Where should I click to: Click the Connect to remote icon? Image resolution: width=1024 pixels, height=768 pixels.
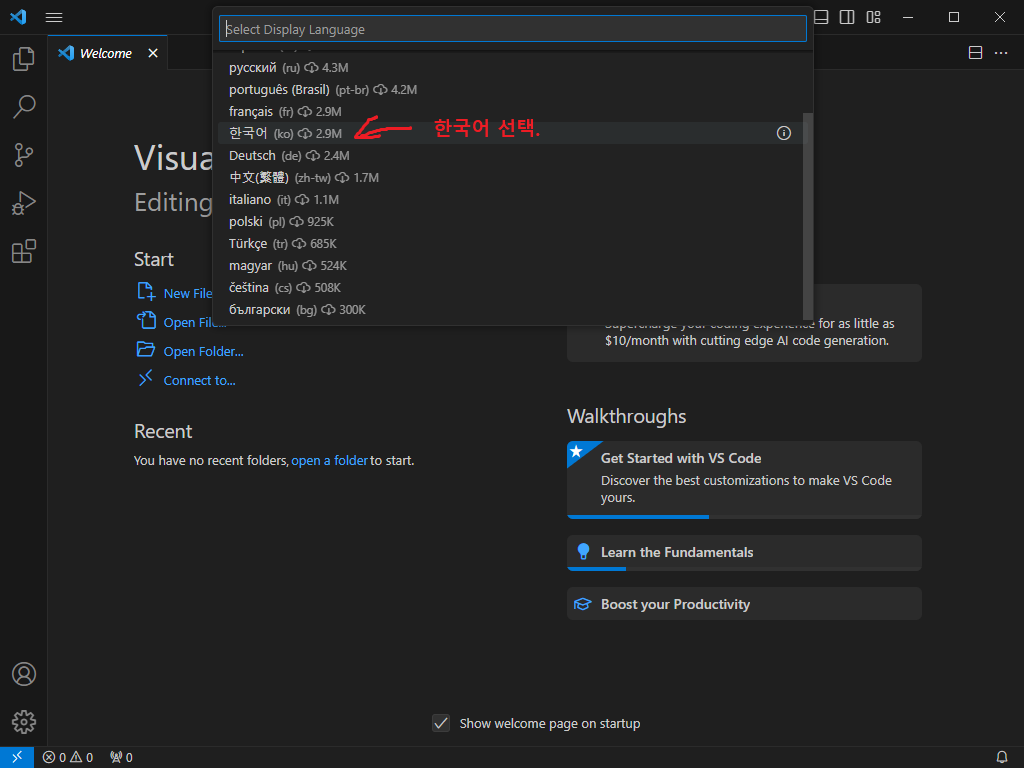(146, 378)
